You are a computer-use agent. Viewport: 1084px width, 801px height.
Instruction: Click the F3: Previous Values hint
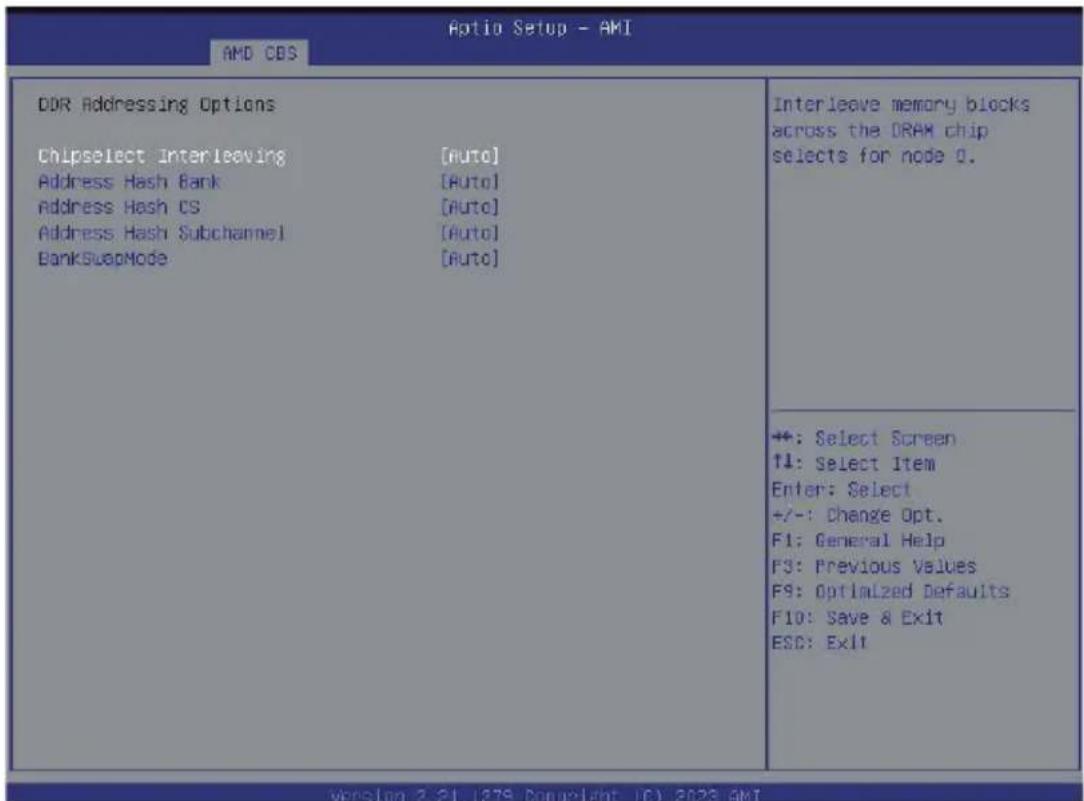[x=874, y=566]
